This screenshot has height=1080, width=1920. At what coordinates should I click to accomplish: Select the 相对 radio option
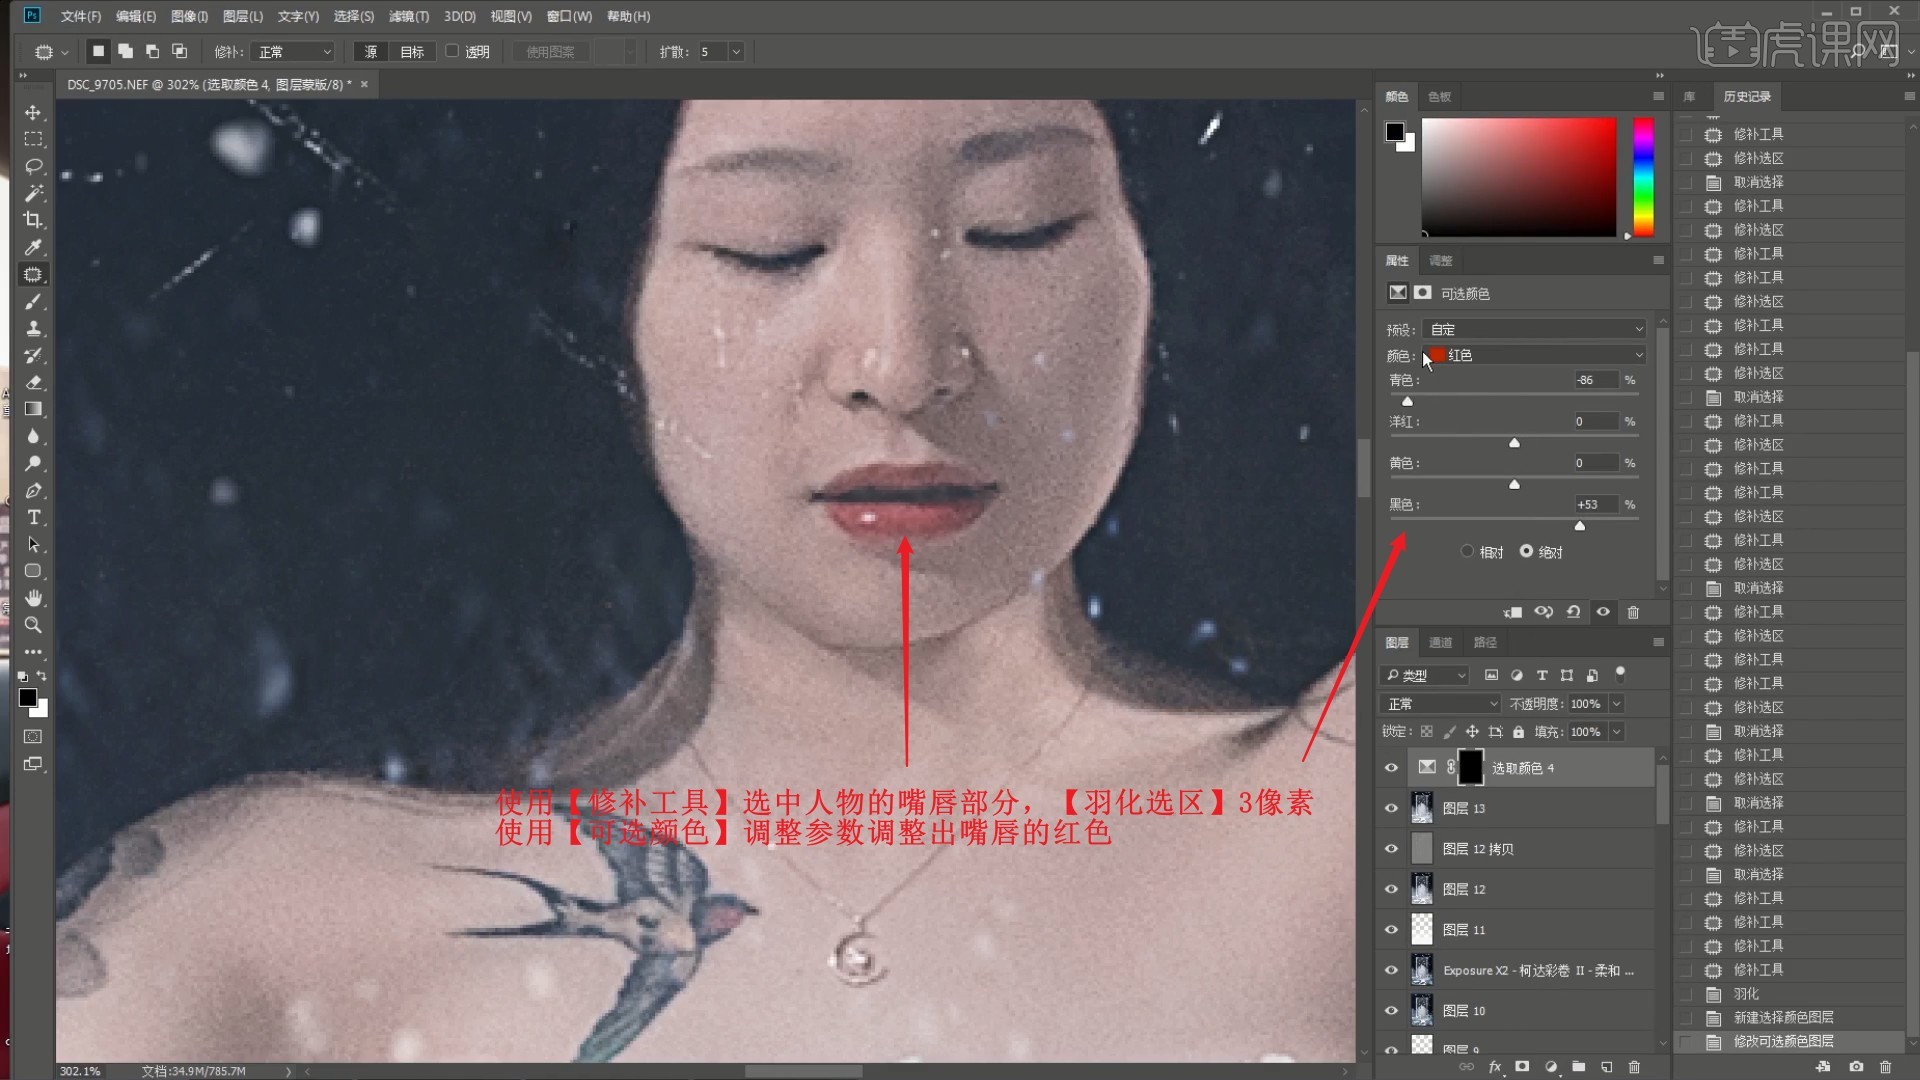[1467, 551]
